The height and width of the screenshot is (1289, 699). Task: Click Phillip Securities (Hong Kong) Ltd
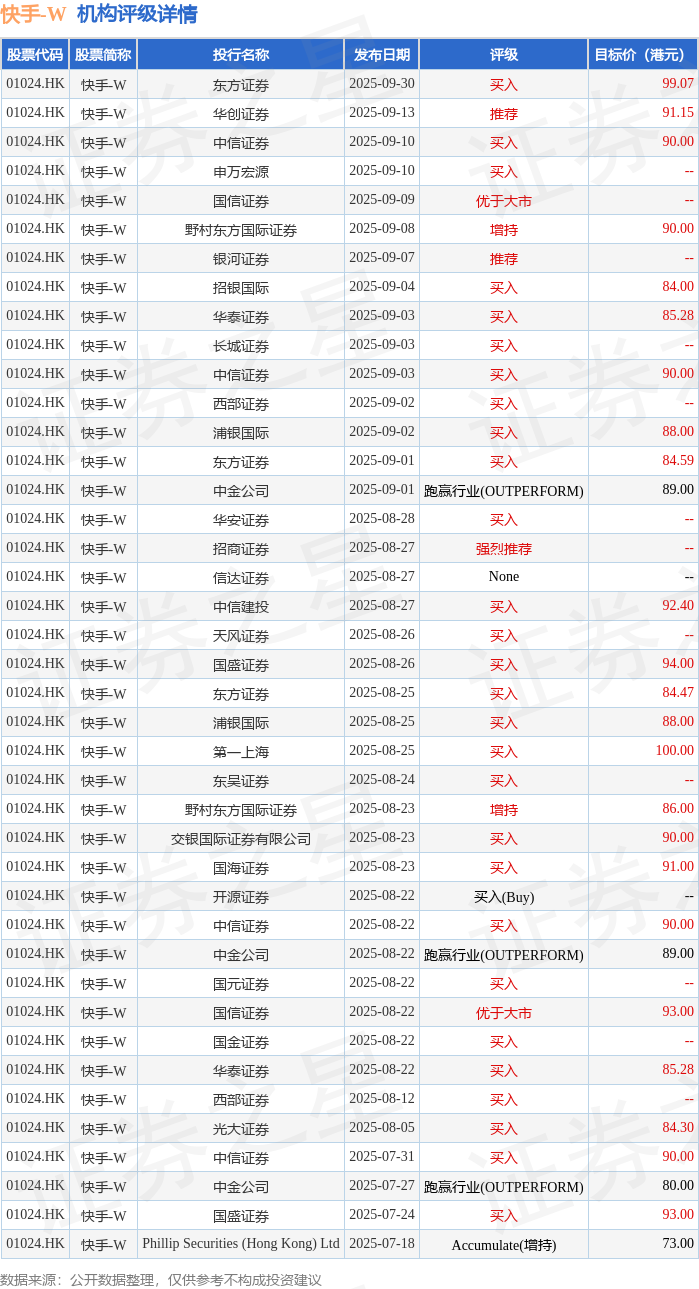[x=241, y=1244]
